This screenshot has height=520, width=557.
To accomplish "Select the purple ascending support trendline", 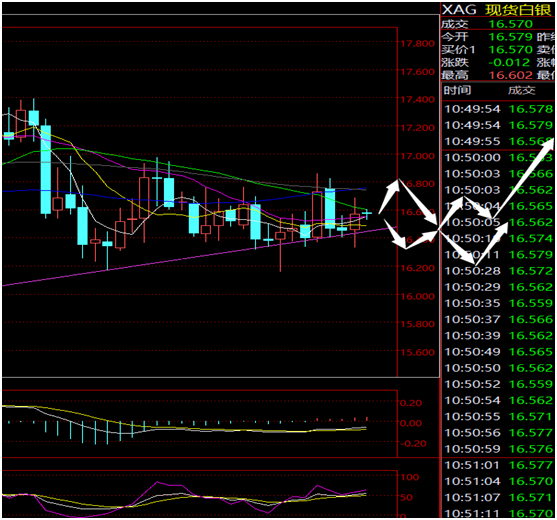I will point(199,256).
